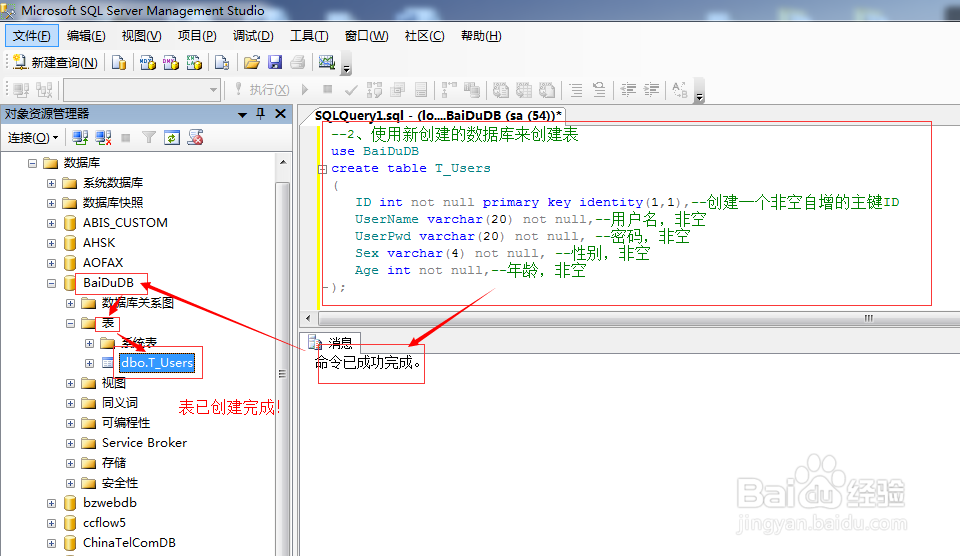Viewport: 960px width, 556px height.
Task: Open the View (视图) menu
Action: pyautogui.click(x=141, y=36)
